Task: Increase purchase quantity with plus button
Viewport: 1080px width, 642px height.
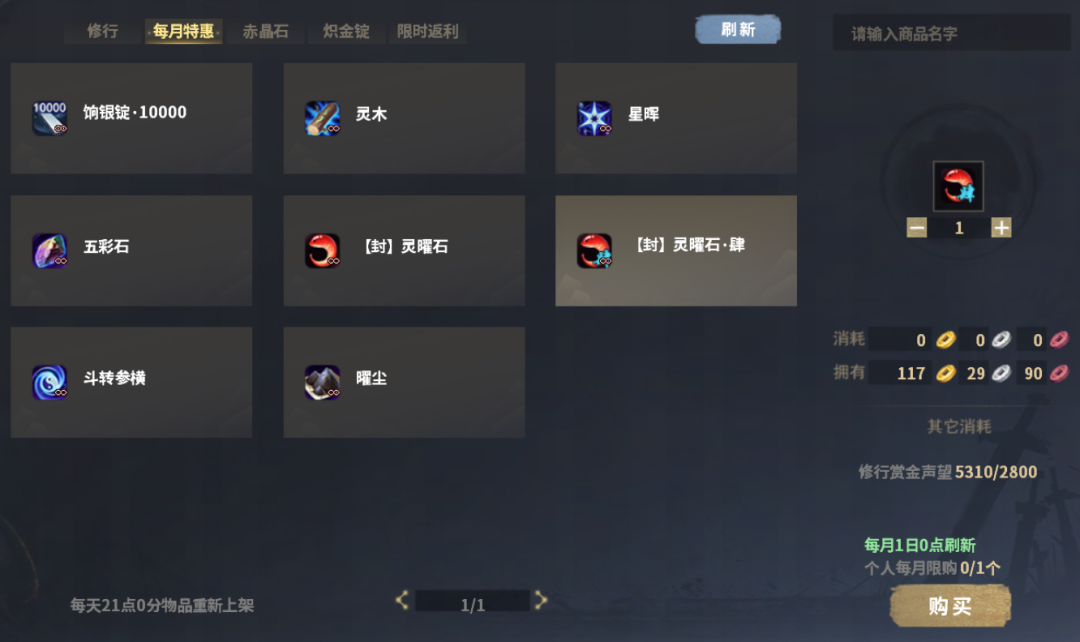Action: point(1001,227)
